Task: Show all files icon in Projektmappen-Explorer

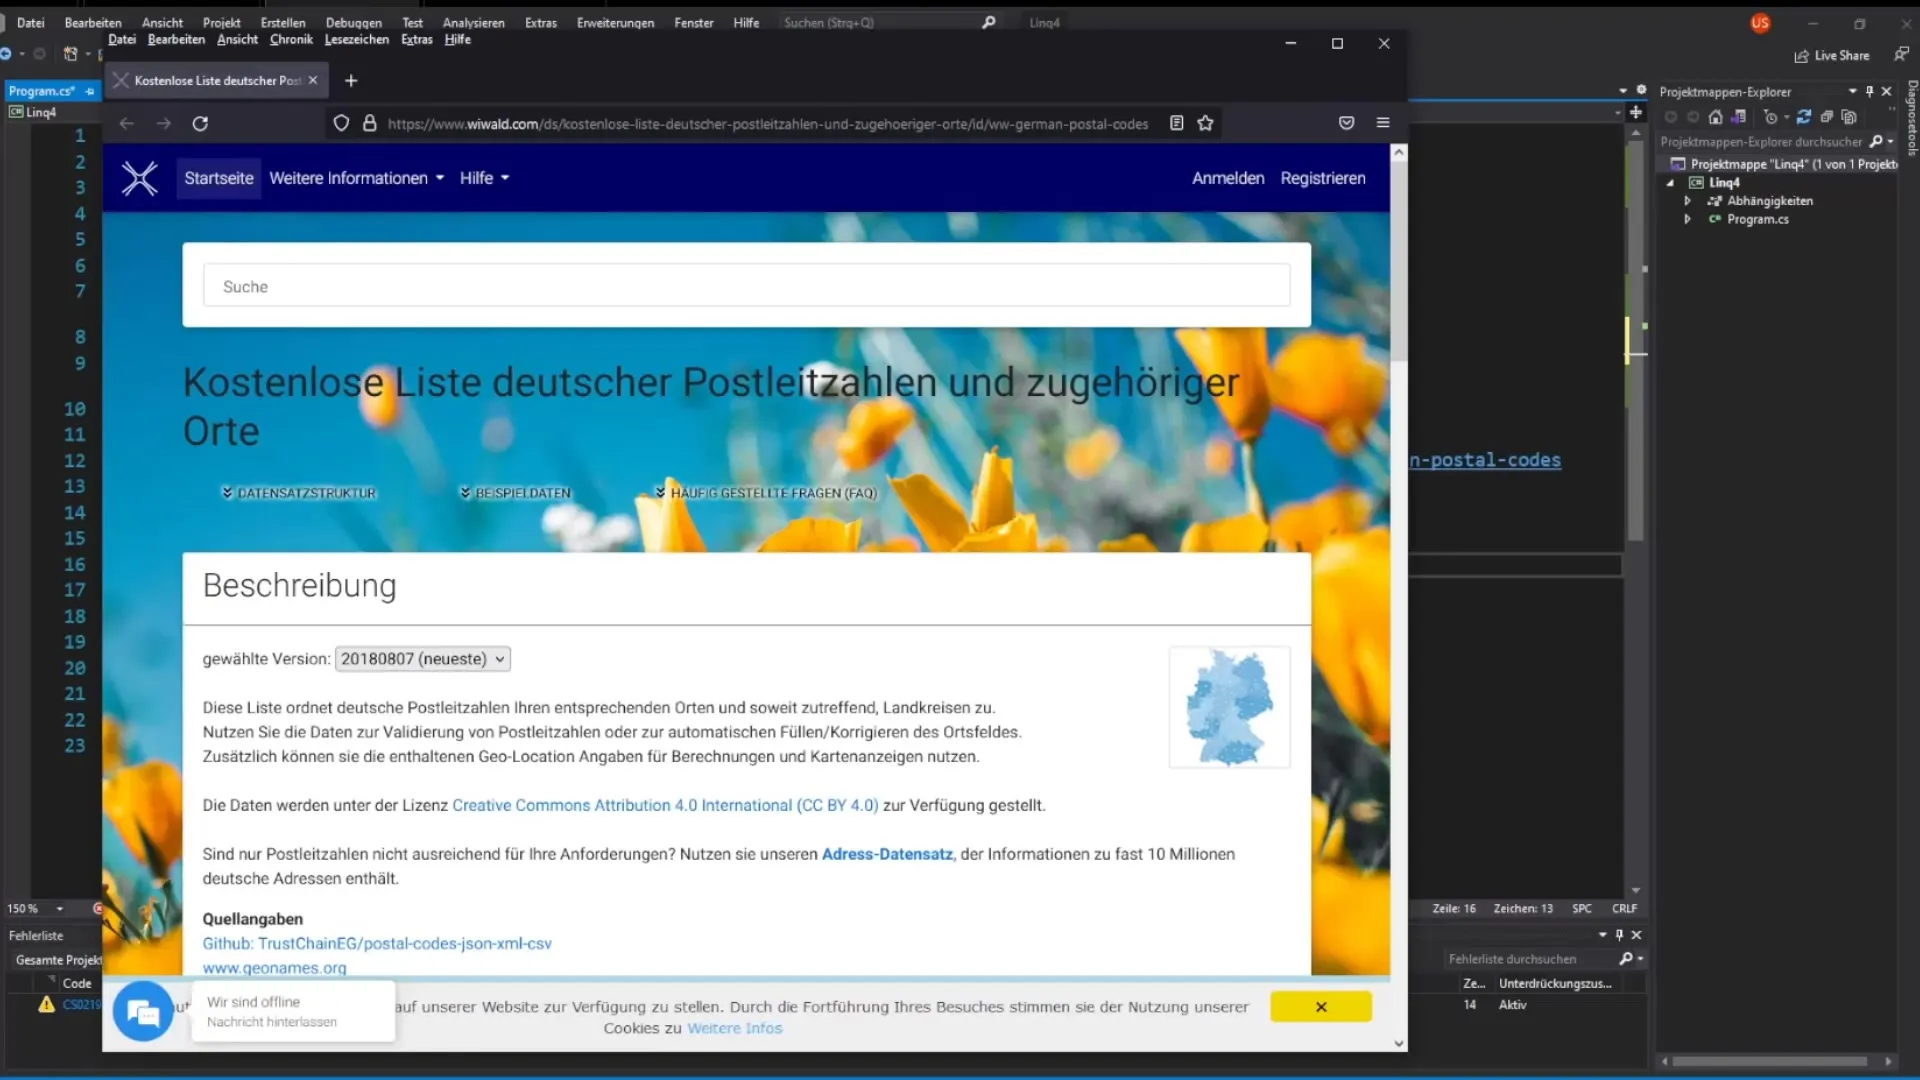Action: click(1849, 117)
